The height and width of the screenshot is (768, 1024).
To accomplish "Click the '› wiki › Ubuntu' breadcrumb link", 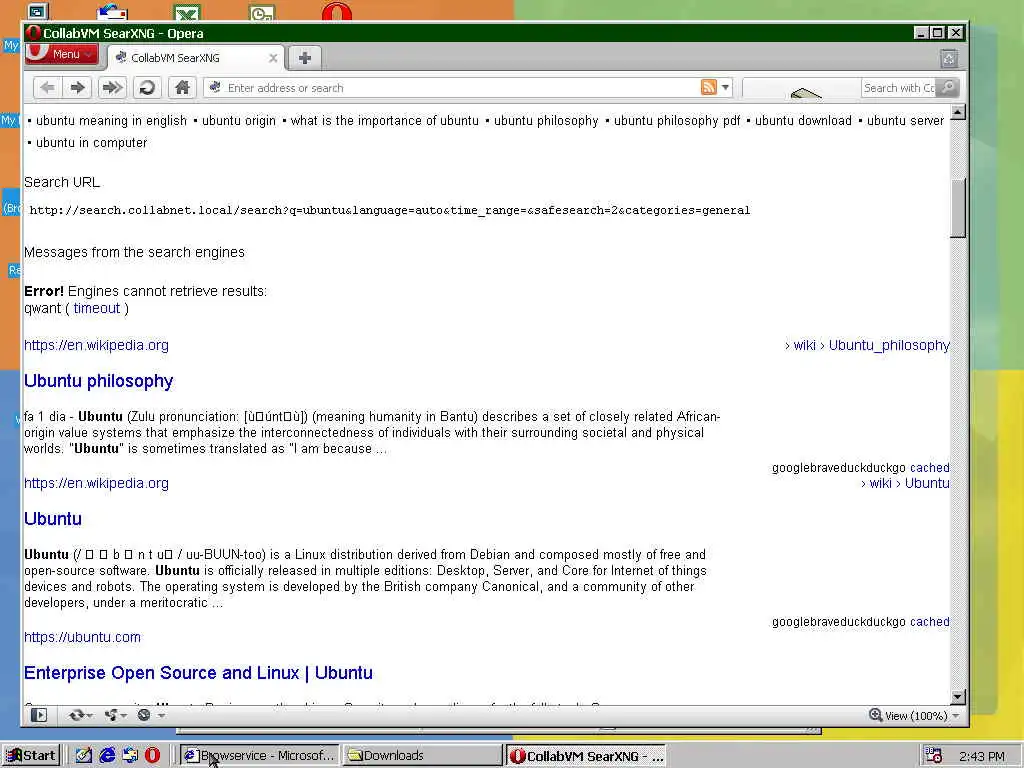I will point(905,483).
